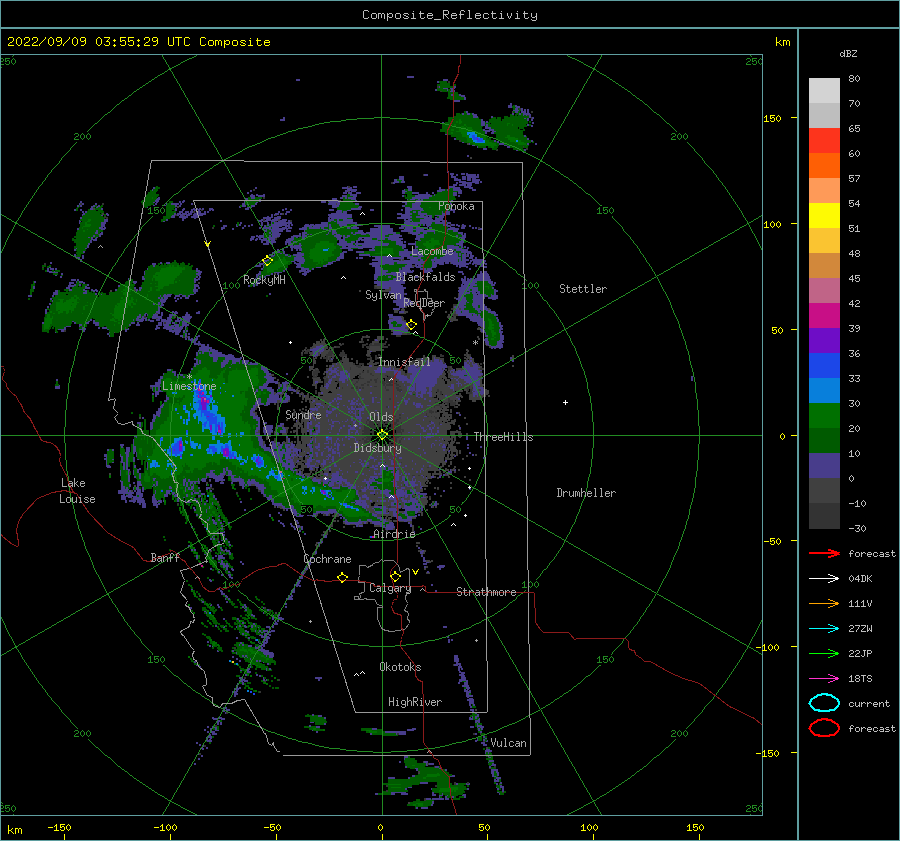Click the Didsbury town label

377,448
